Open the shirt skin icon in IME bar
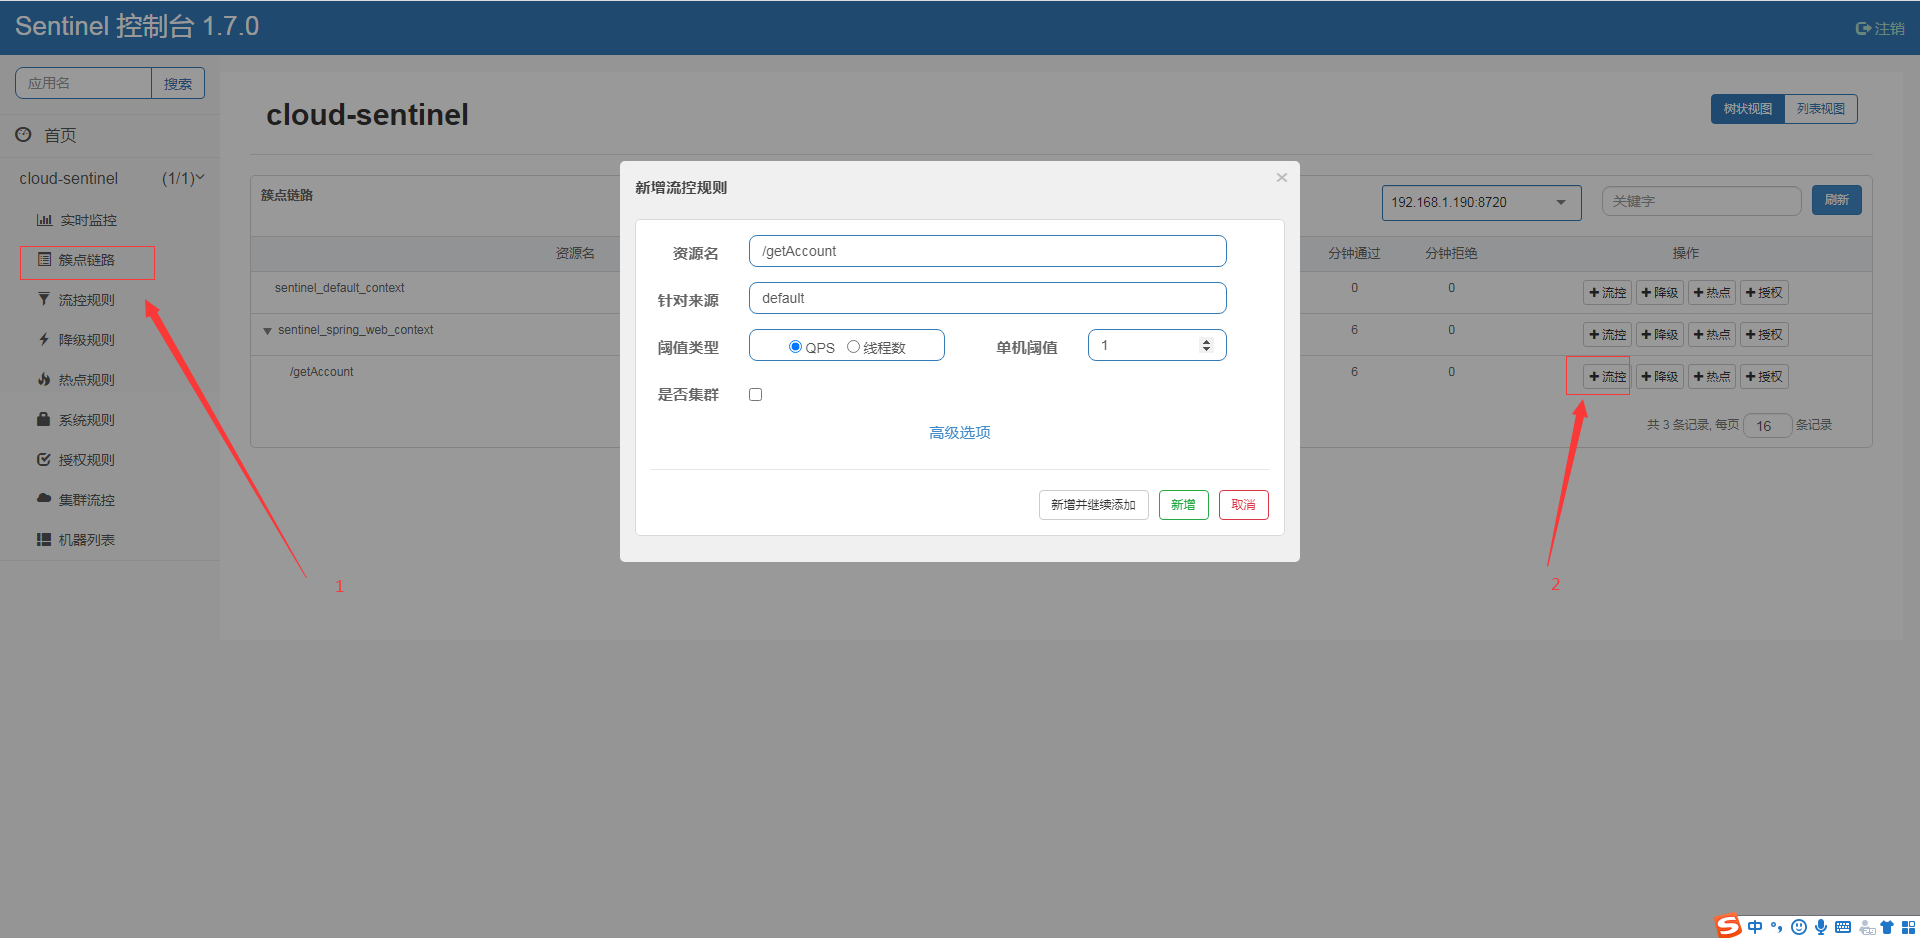Viewport: 1920px width, 938px height. coord(1887,927)
